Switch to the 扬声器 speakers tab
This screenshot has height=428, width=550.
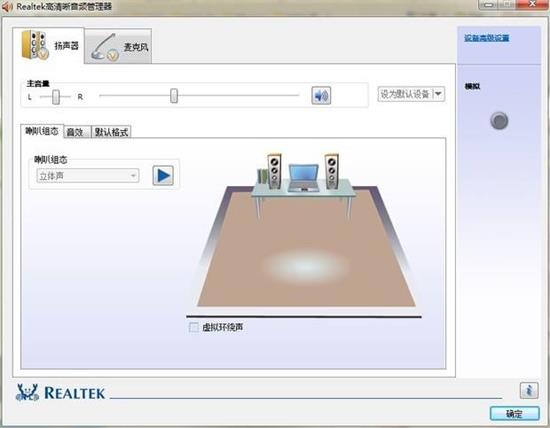[49, 46]
